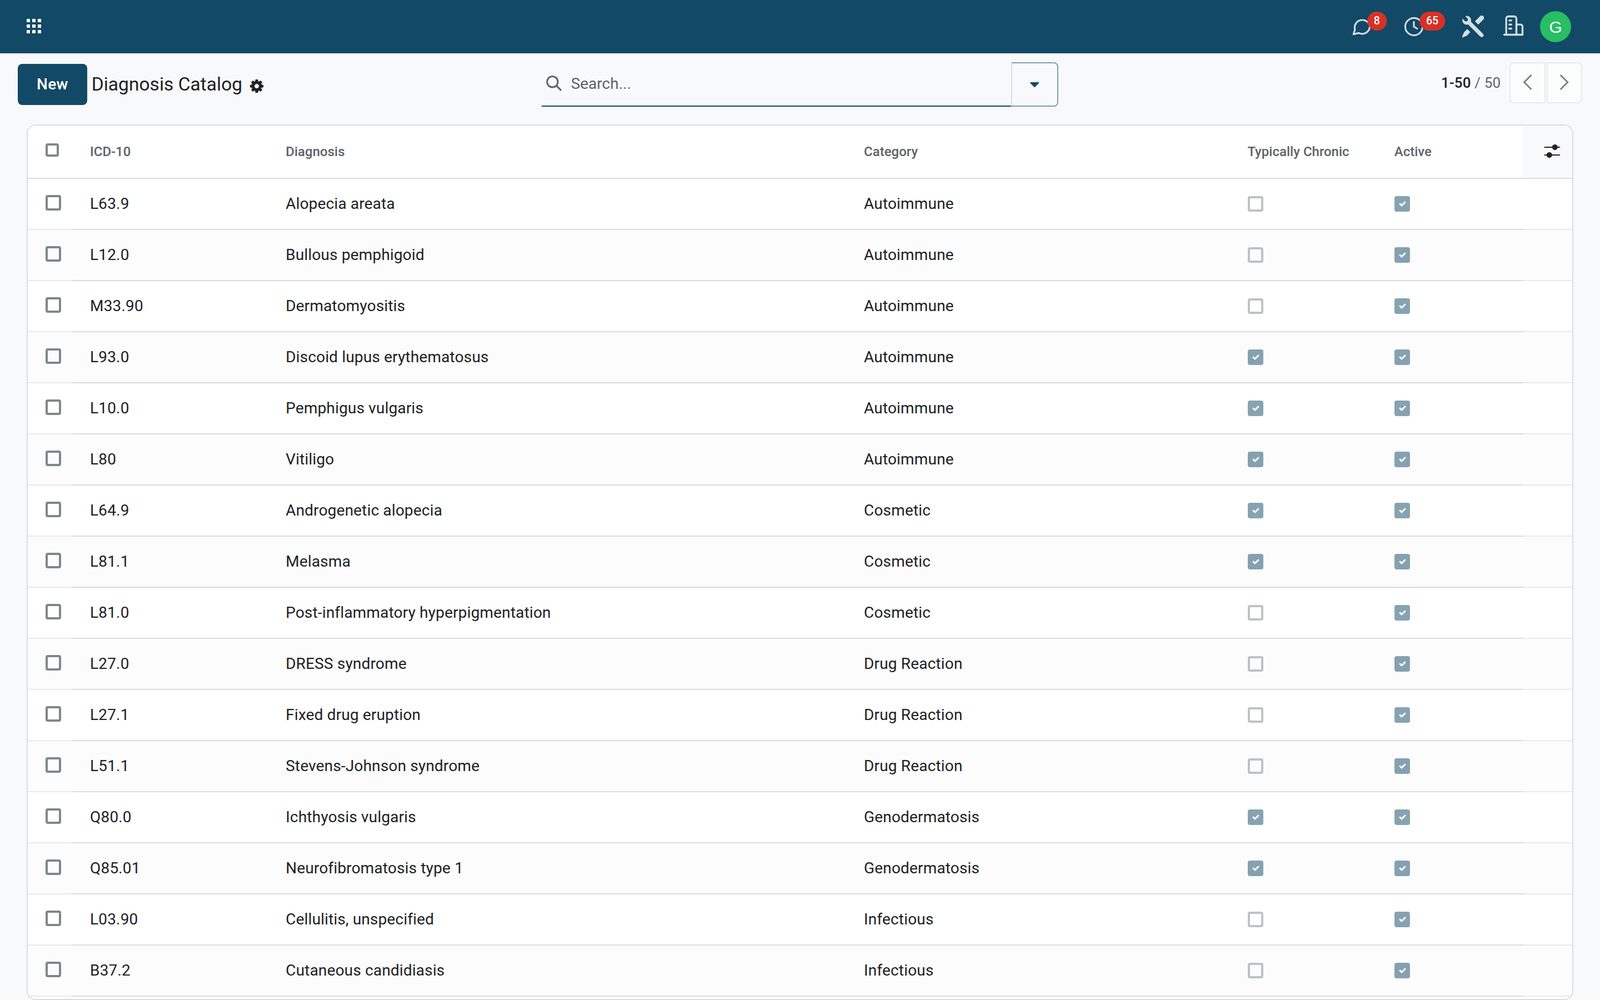
Task: Sort by the Diagnosis column header
Action: (315, 152)
